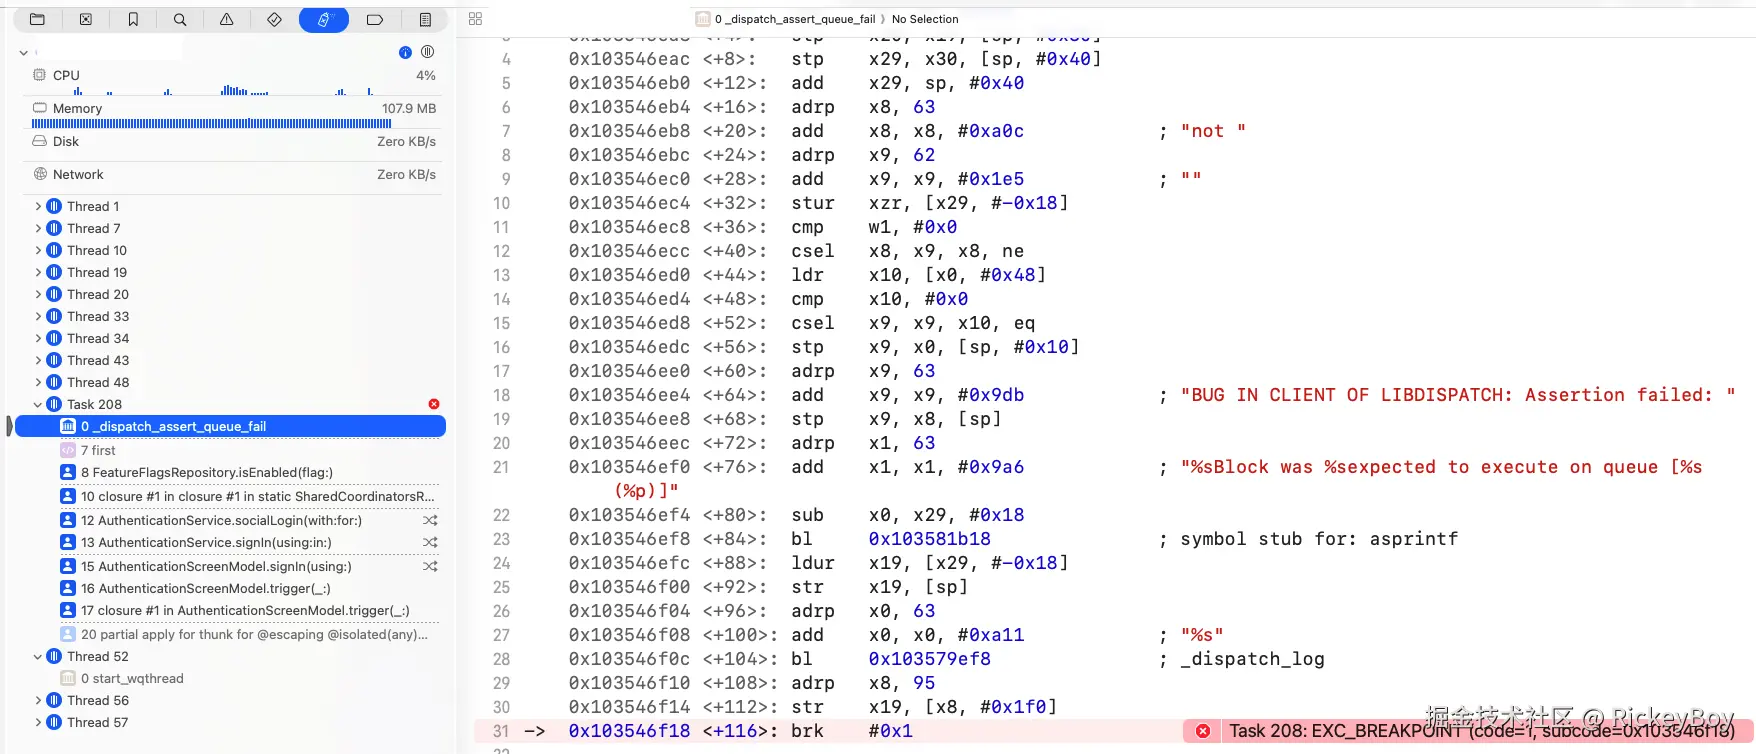This screenshot has height=754, width=1756.
Task: Click branch address 0x103579ef8
Action: tap(929, 659)
